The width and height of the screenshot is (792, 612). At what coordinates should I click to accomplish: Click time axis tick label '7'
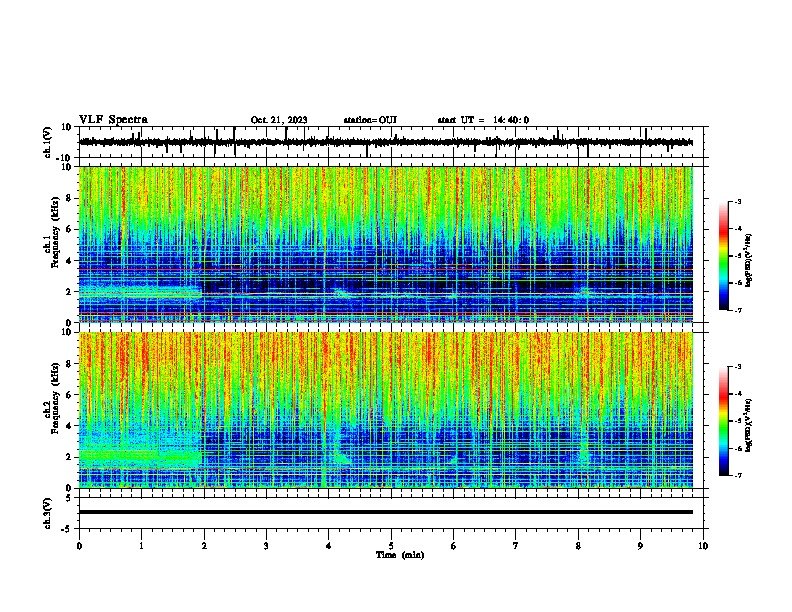point(516,546)
